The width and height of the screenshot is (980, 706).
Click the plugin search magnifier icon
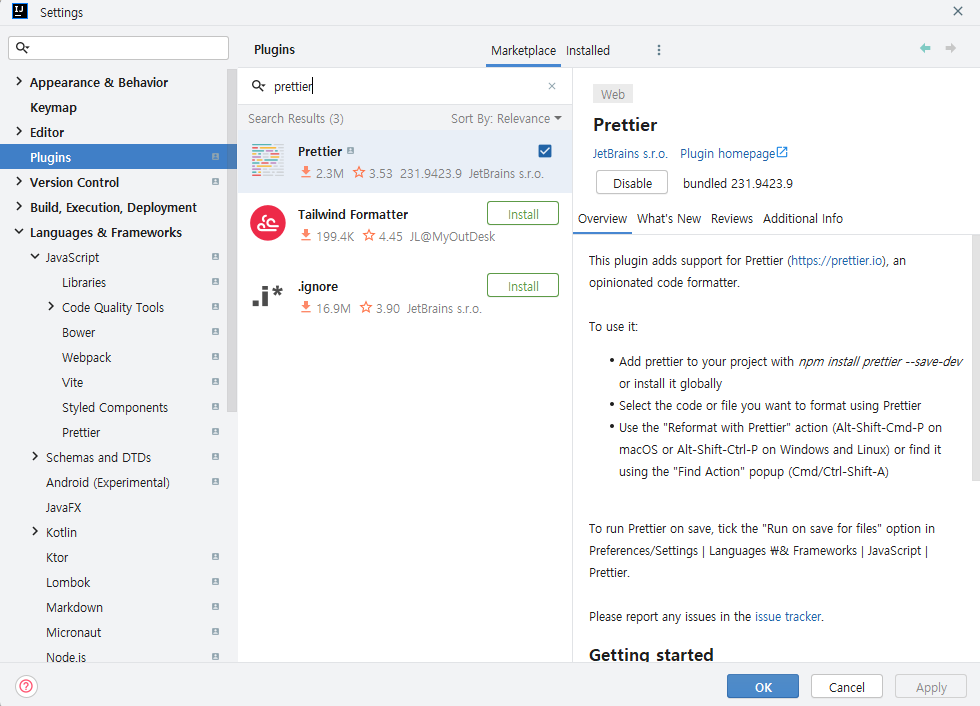pos(258,86)
